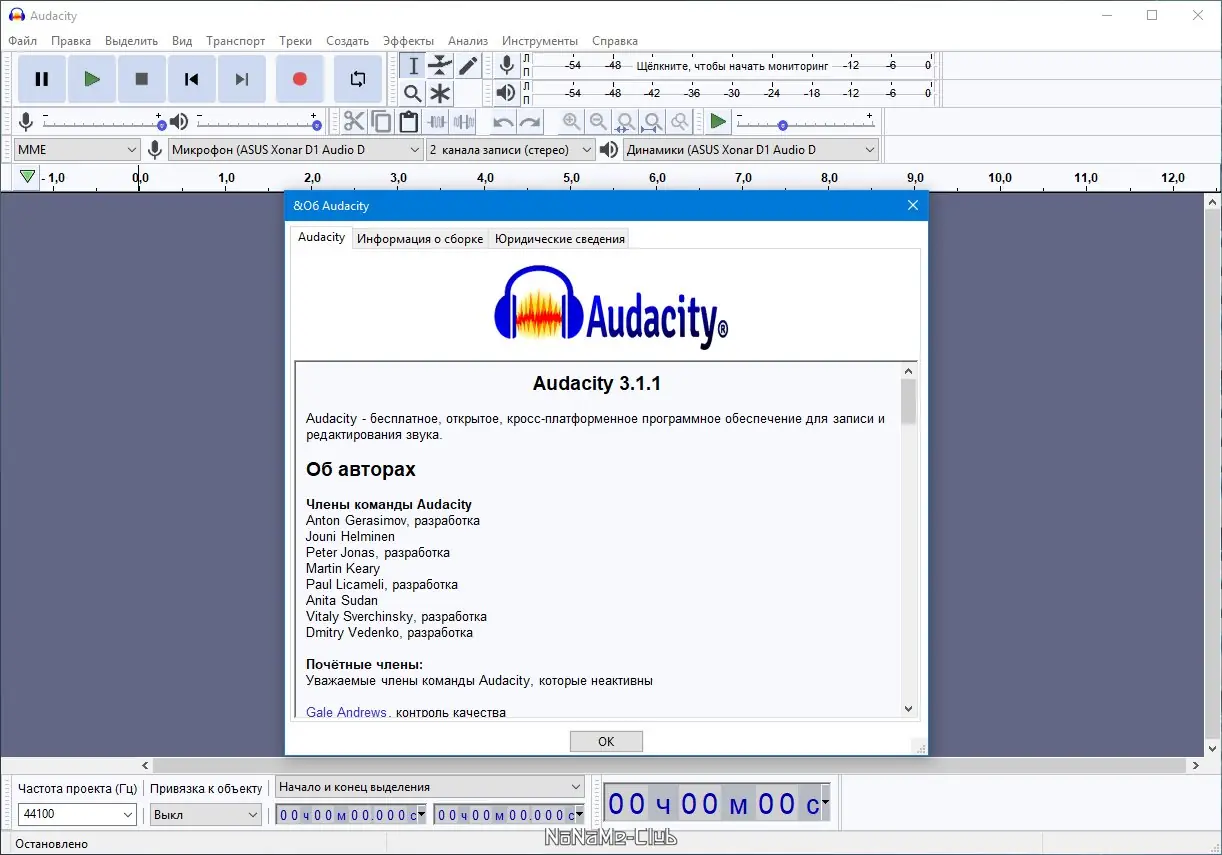Click the horizontal scrollbar right arrow
Screen dimensions: 1222x855
[1196, 765]
